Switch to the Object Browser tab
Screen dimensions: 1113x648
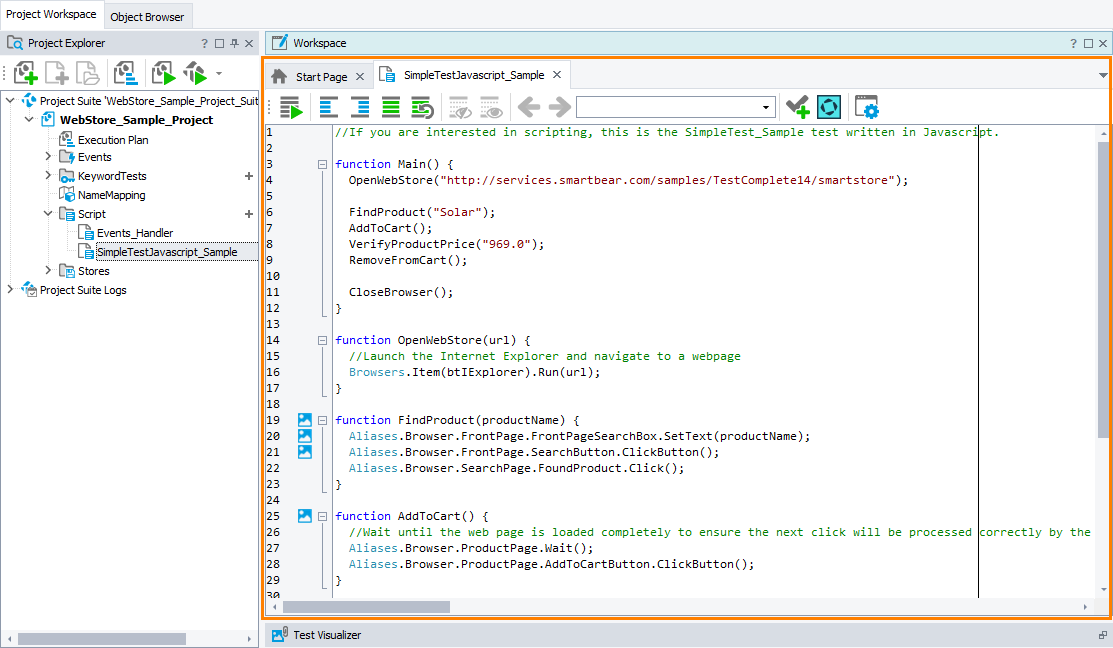pyautogui.click(x=147, y=16)
